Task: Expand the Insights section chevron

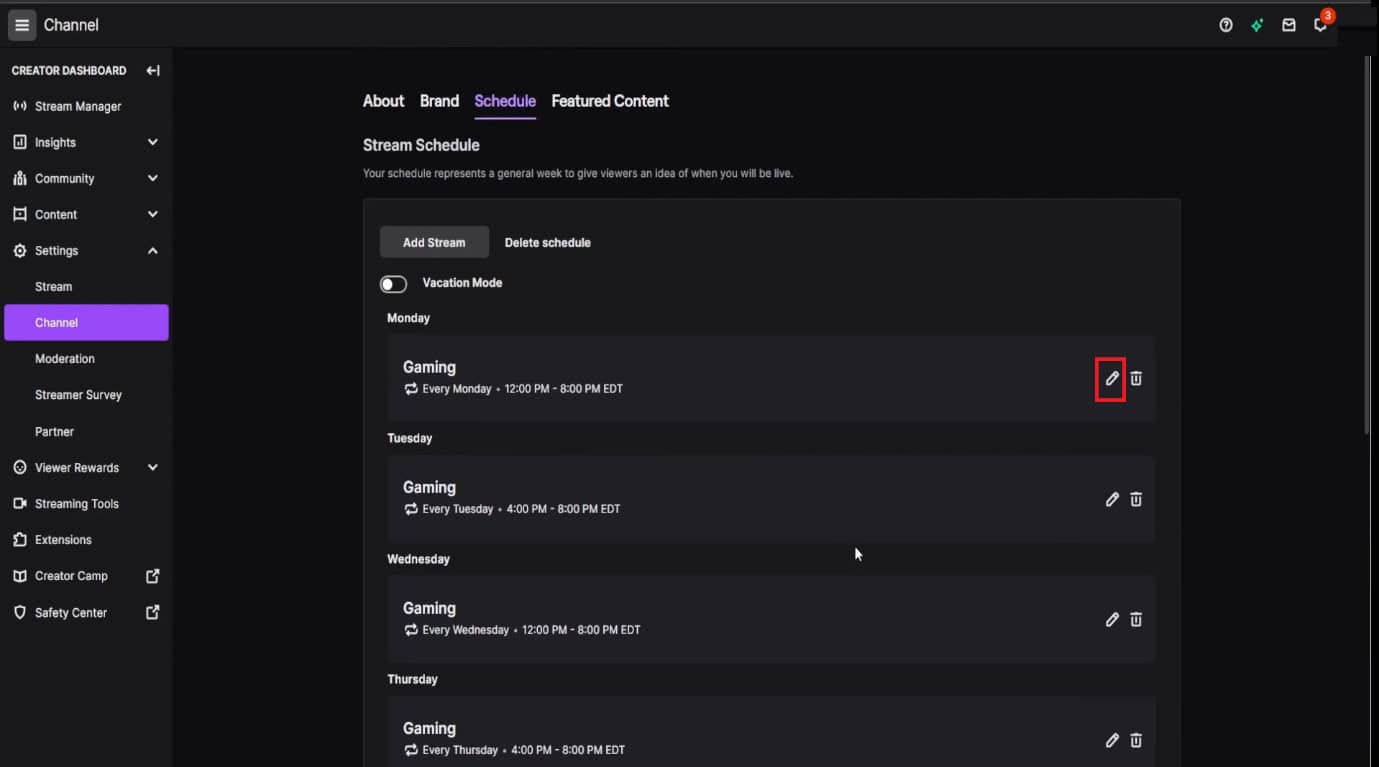Action: click(x=153, y=142)
